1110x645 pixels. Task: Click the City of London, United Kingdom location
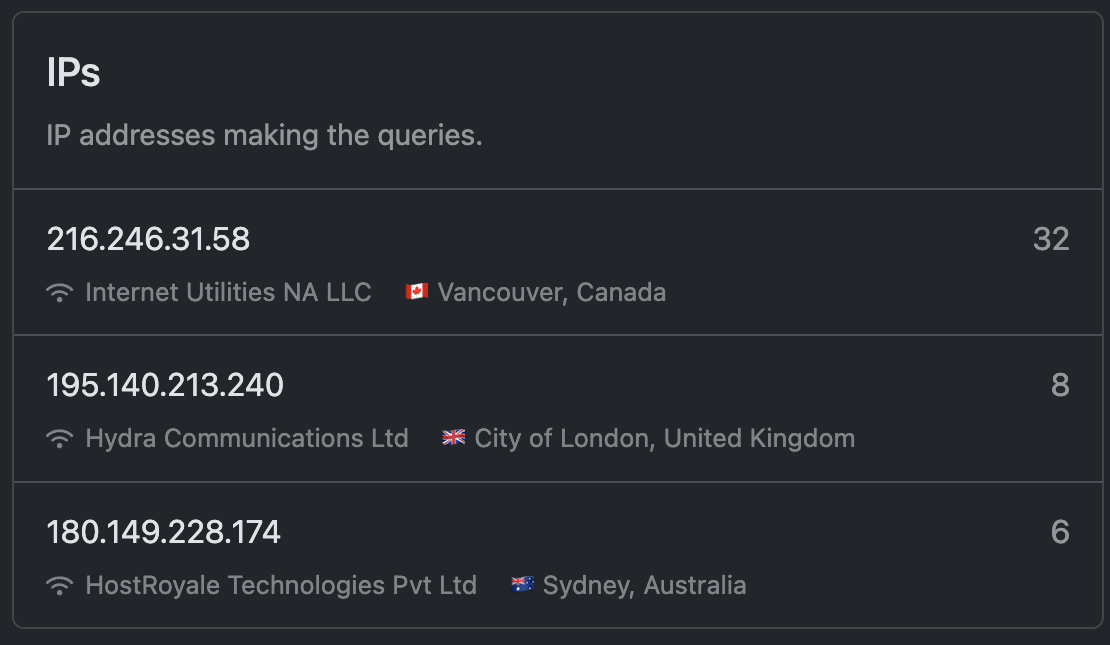click(664, 438)
